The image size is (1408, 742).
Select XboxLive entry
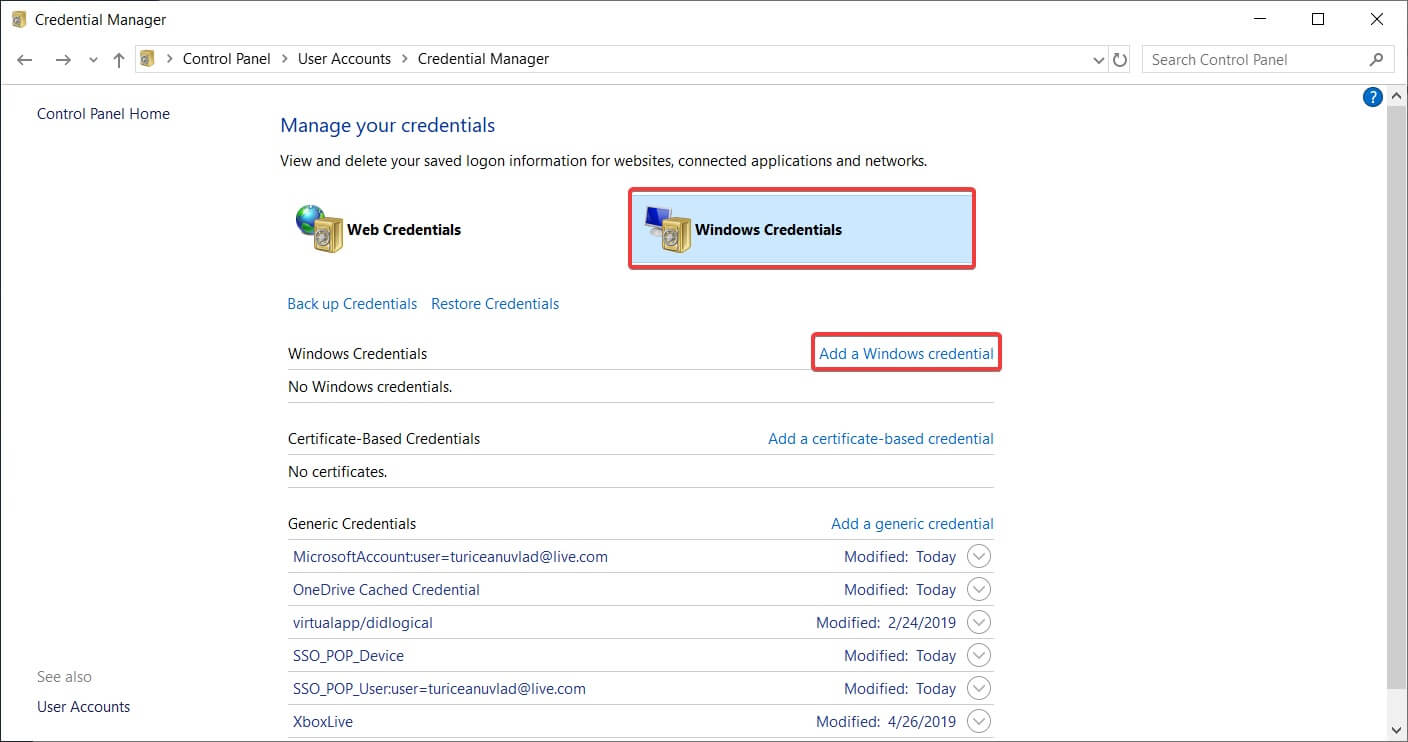point(323,722)
